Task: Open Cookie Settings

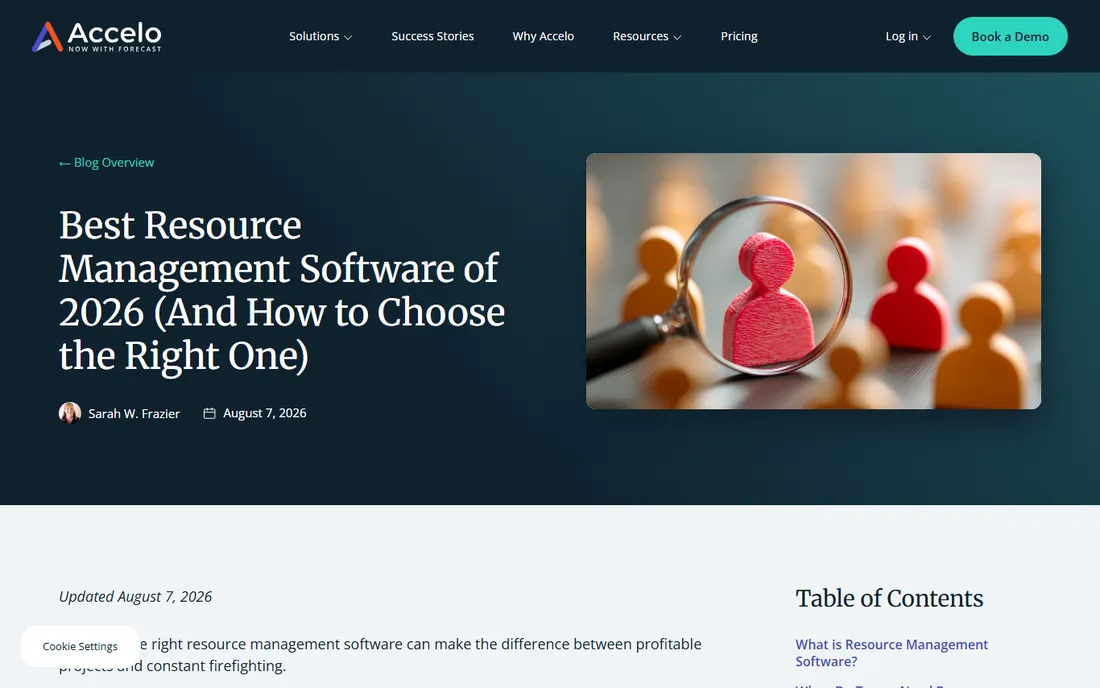Action: [80, 646]
